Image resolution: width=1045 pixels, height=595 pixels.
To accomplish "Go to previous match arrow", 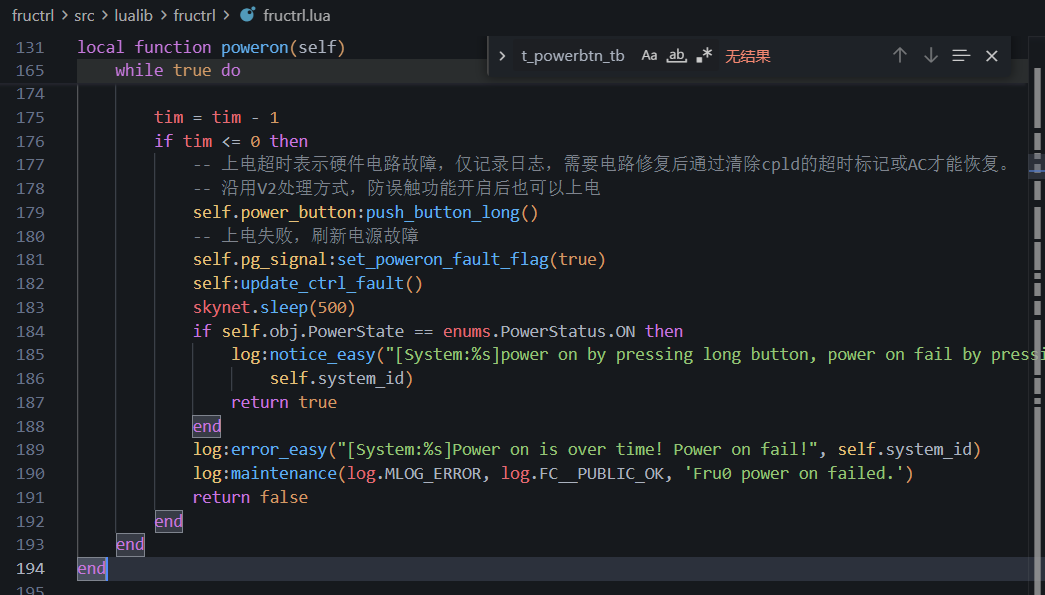I will pyautogui.click(x=900, y=56).
